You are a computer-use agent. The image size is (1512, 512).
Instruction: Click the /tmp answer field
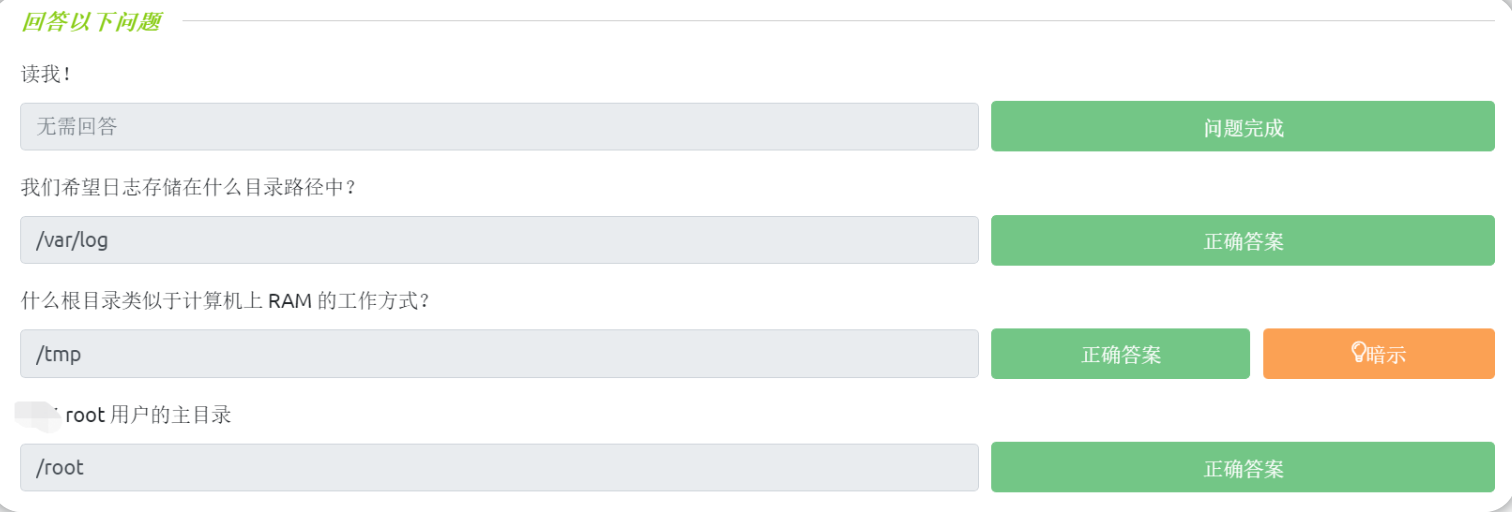click(x=499, y=354)
